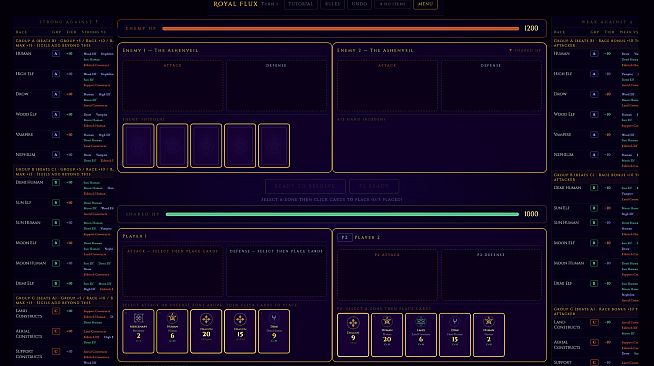Select Player 1's Mercenary card valued 2
Screen dimensions: 654x366
tap(138, 331)
